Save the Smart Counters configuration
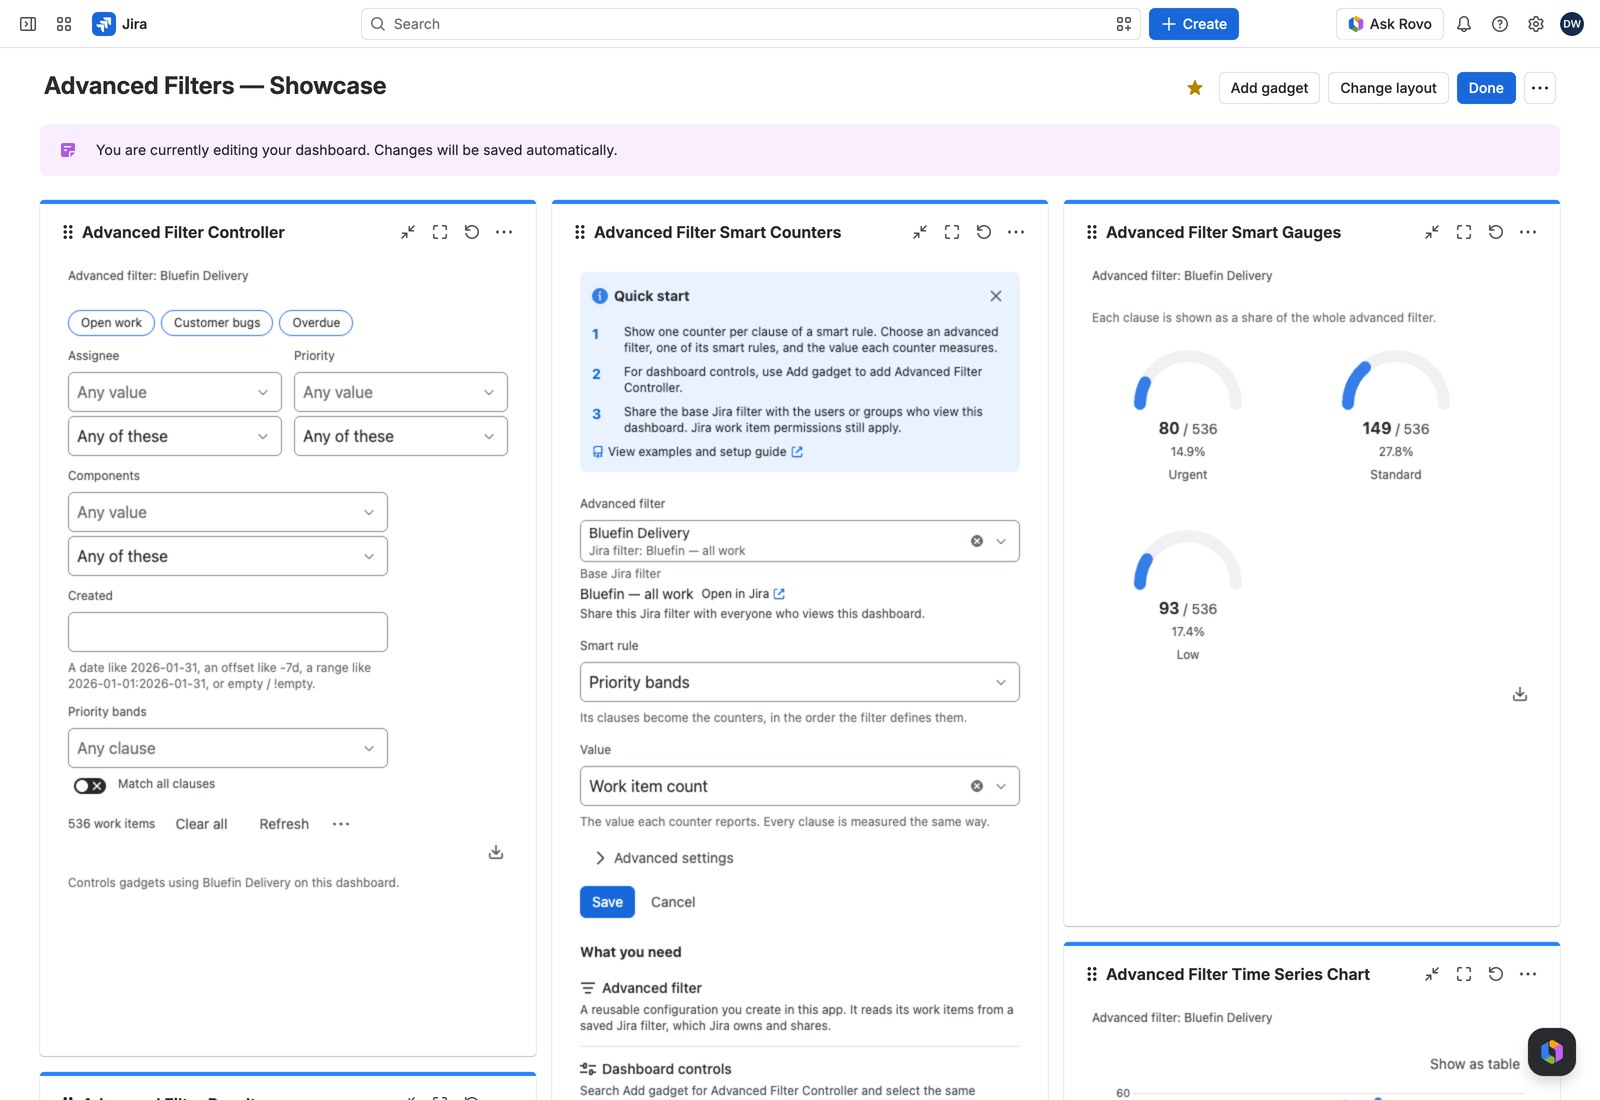 point(607,902)
